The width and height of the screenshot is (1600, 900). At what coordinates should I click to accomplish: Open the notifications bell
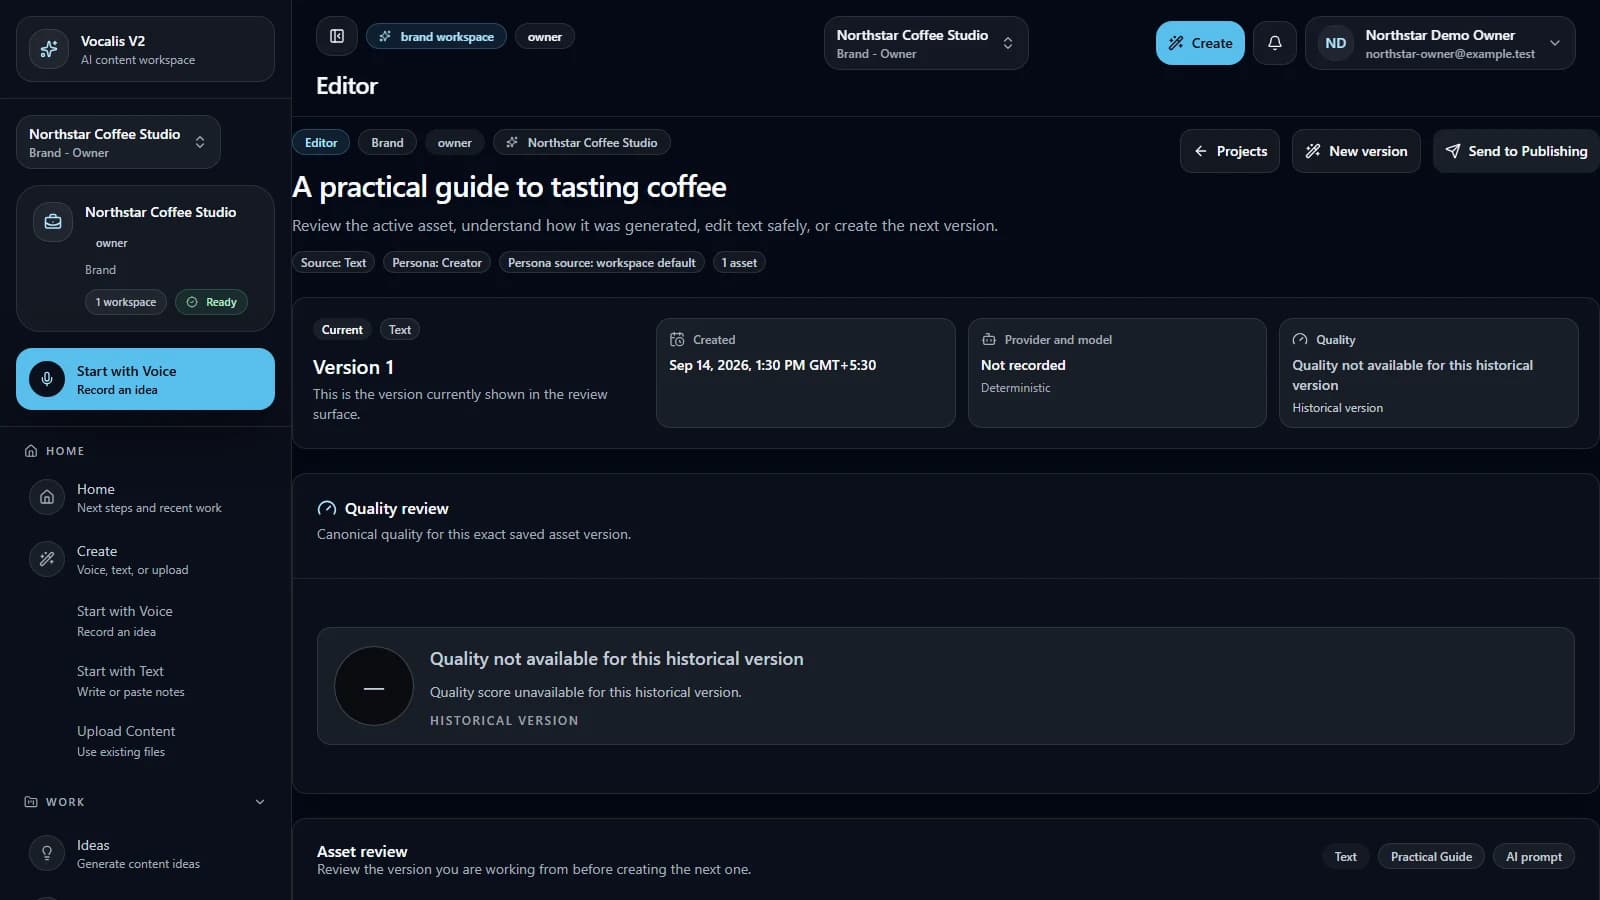click(x=1275, y=43)
